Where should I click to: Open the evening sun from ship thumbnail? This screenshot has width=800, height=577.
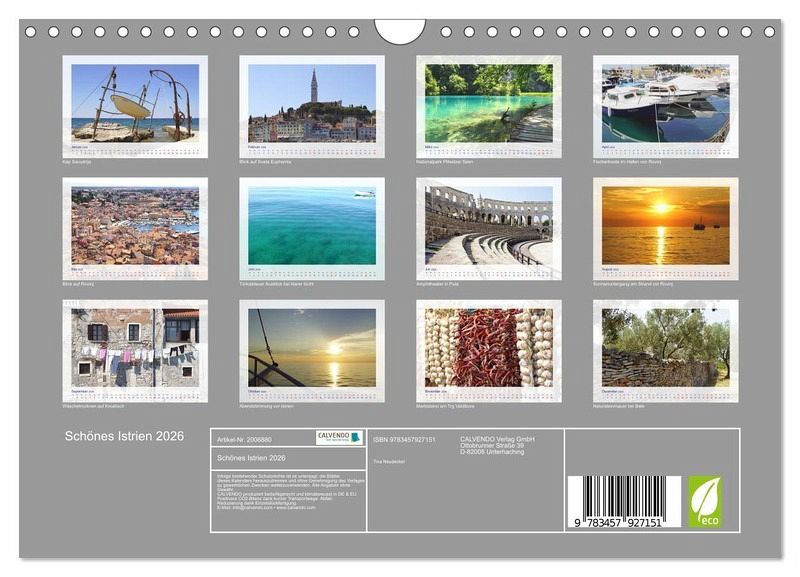(x=312, y=351)
